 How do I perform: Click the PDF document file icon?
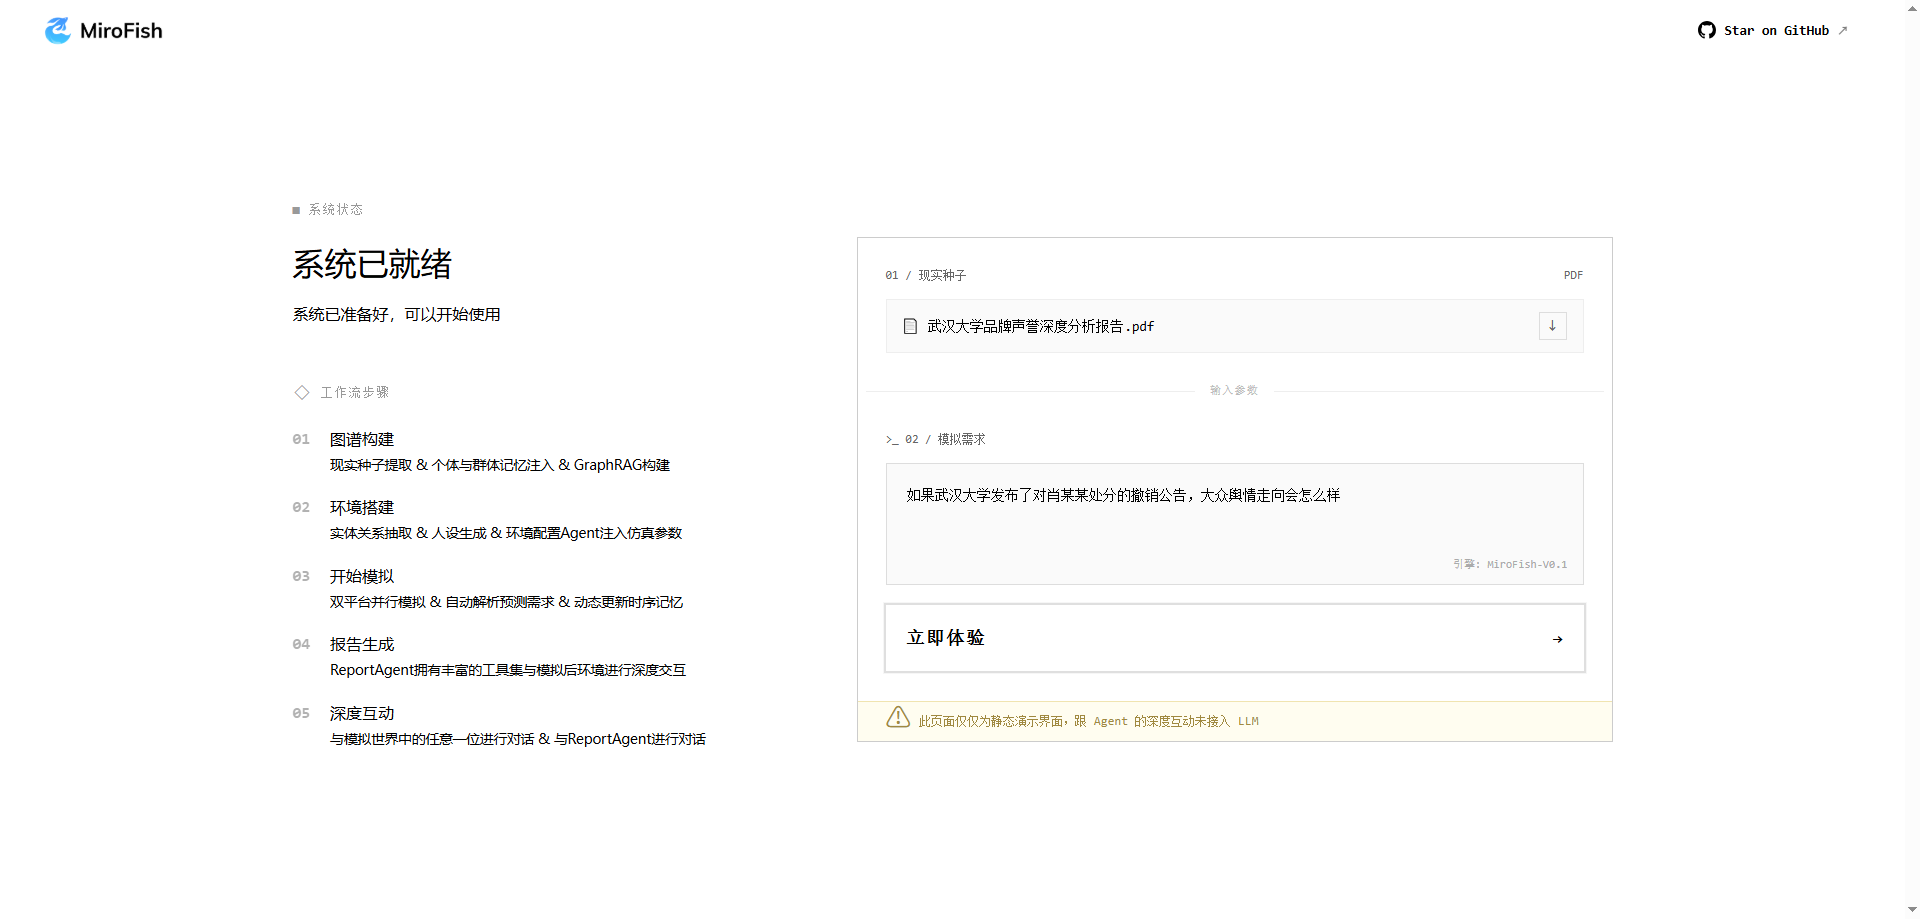910,326
